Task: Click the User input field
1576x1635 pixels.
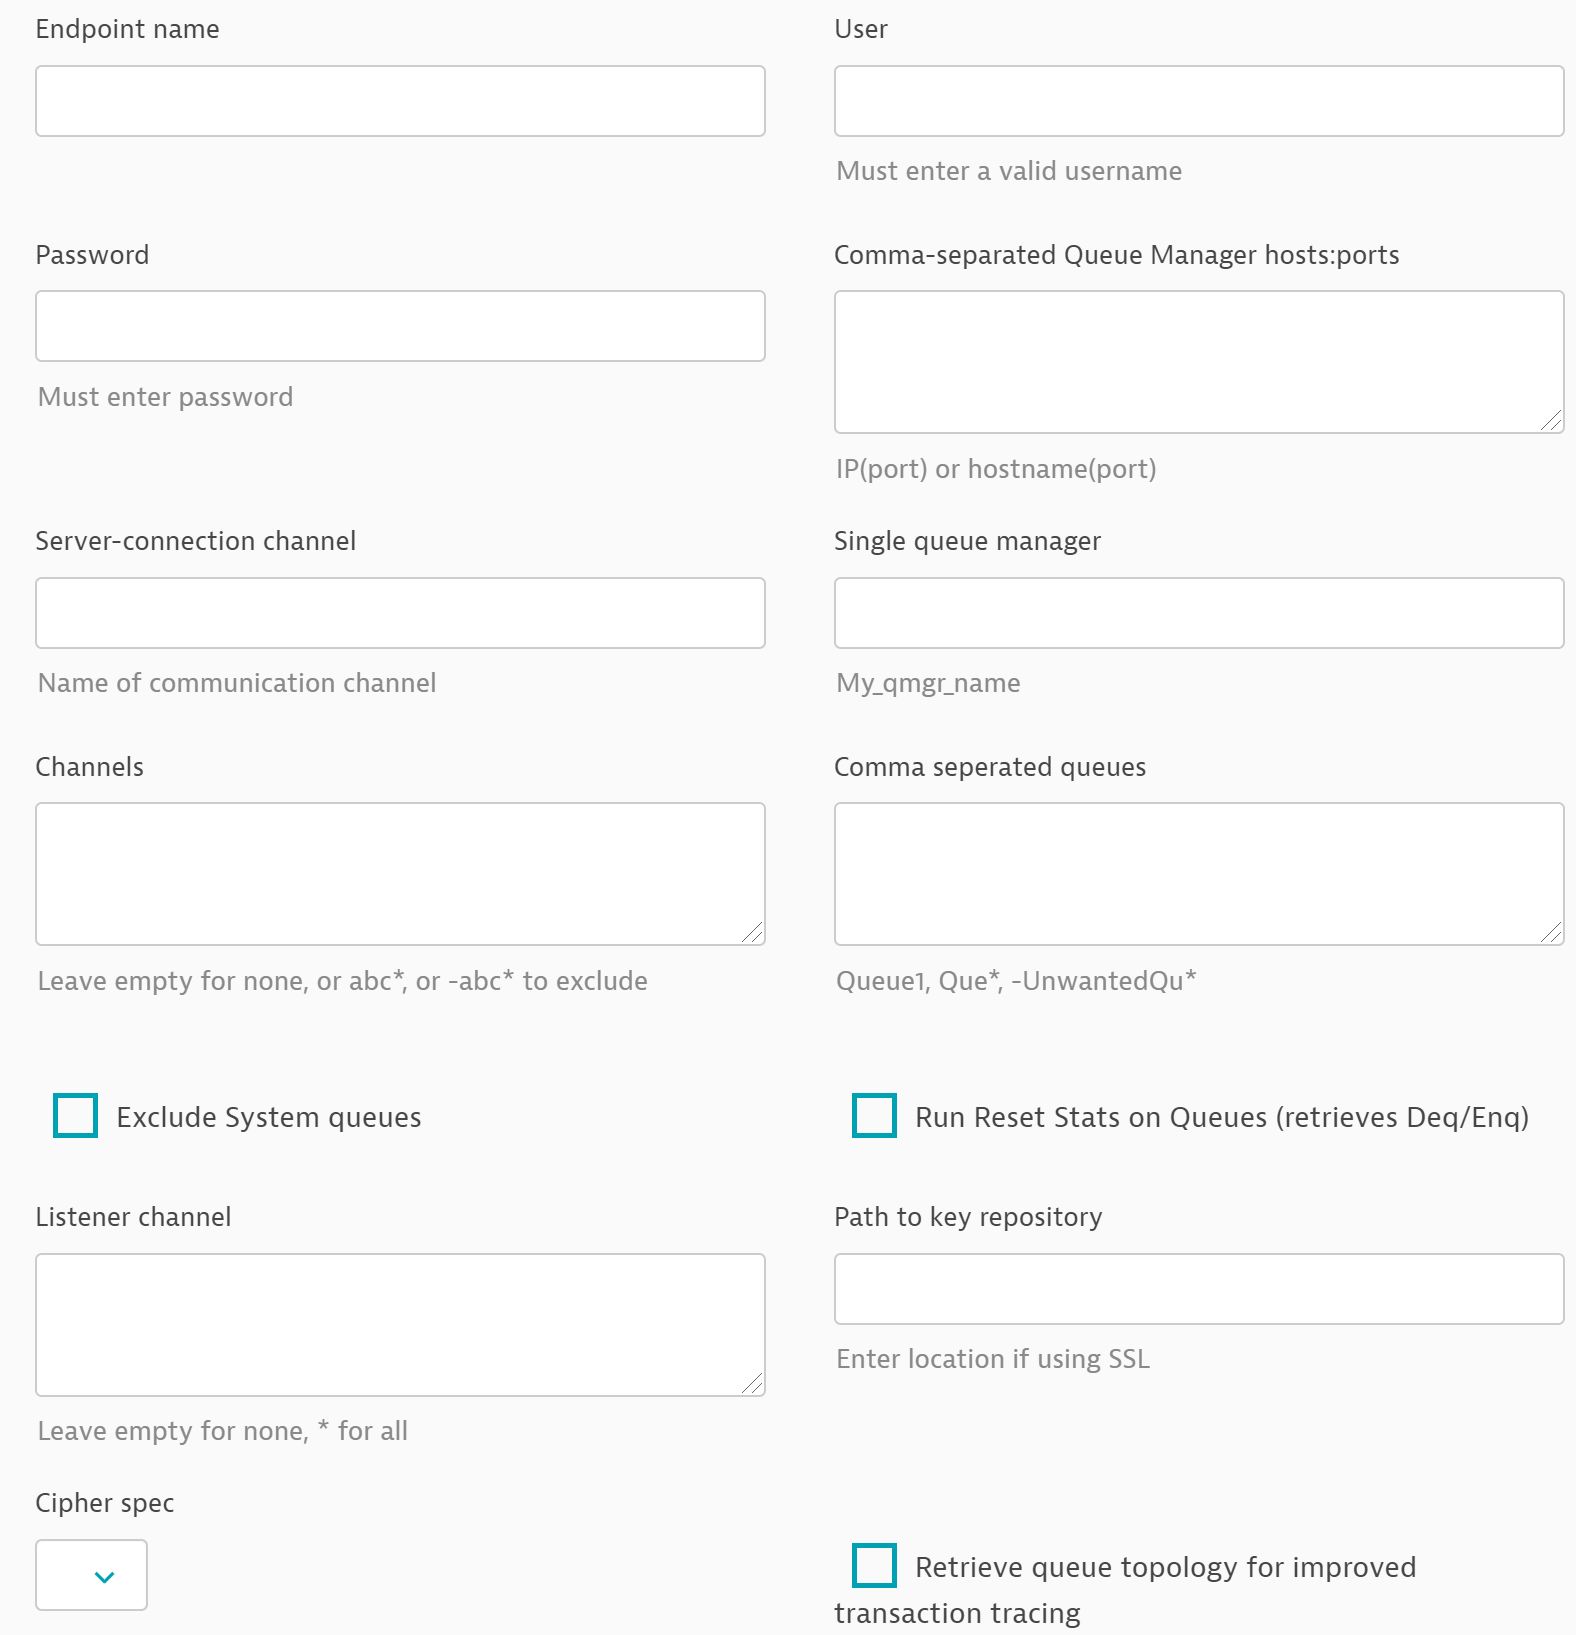Action: pyautogui.click(x=1198, y=100)
